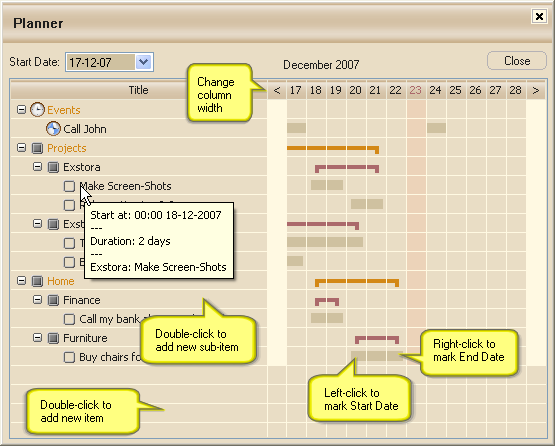Click the Furniture red summary bar
This screenshot has height=446, width=555.
point(377,339)
